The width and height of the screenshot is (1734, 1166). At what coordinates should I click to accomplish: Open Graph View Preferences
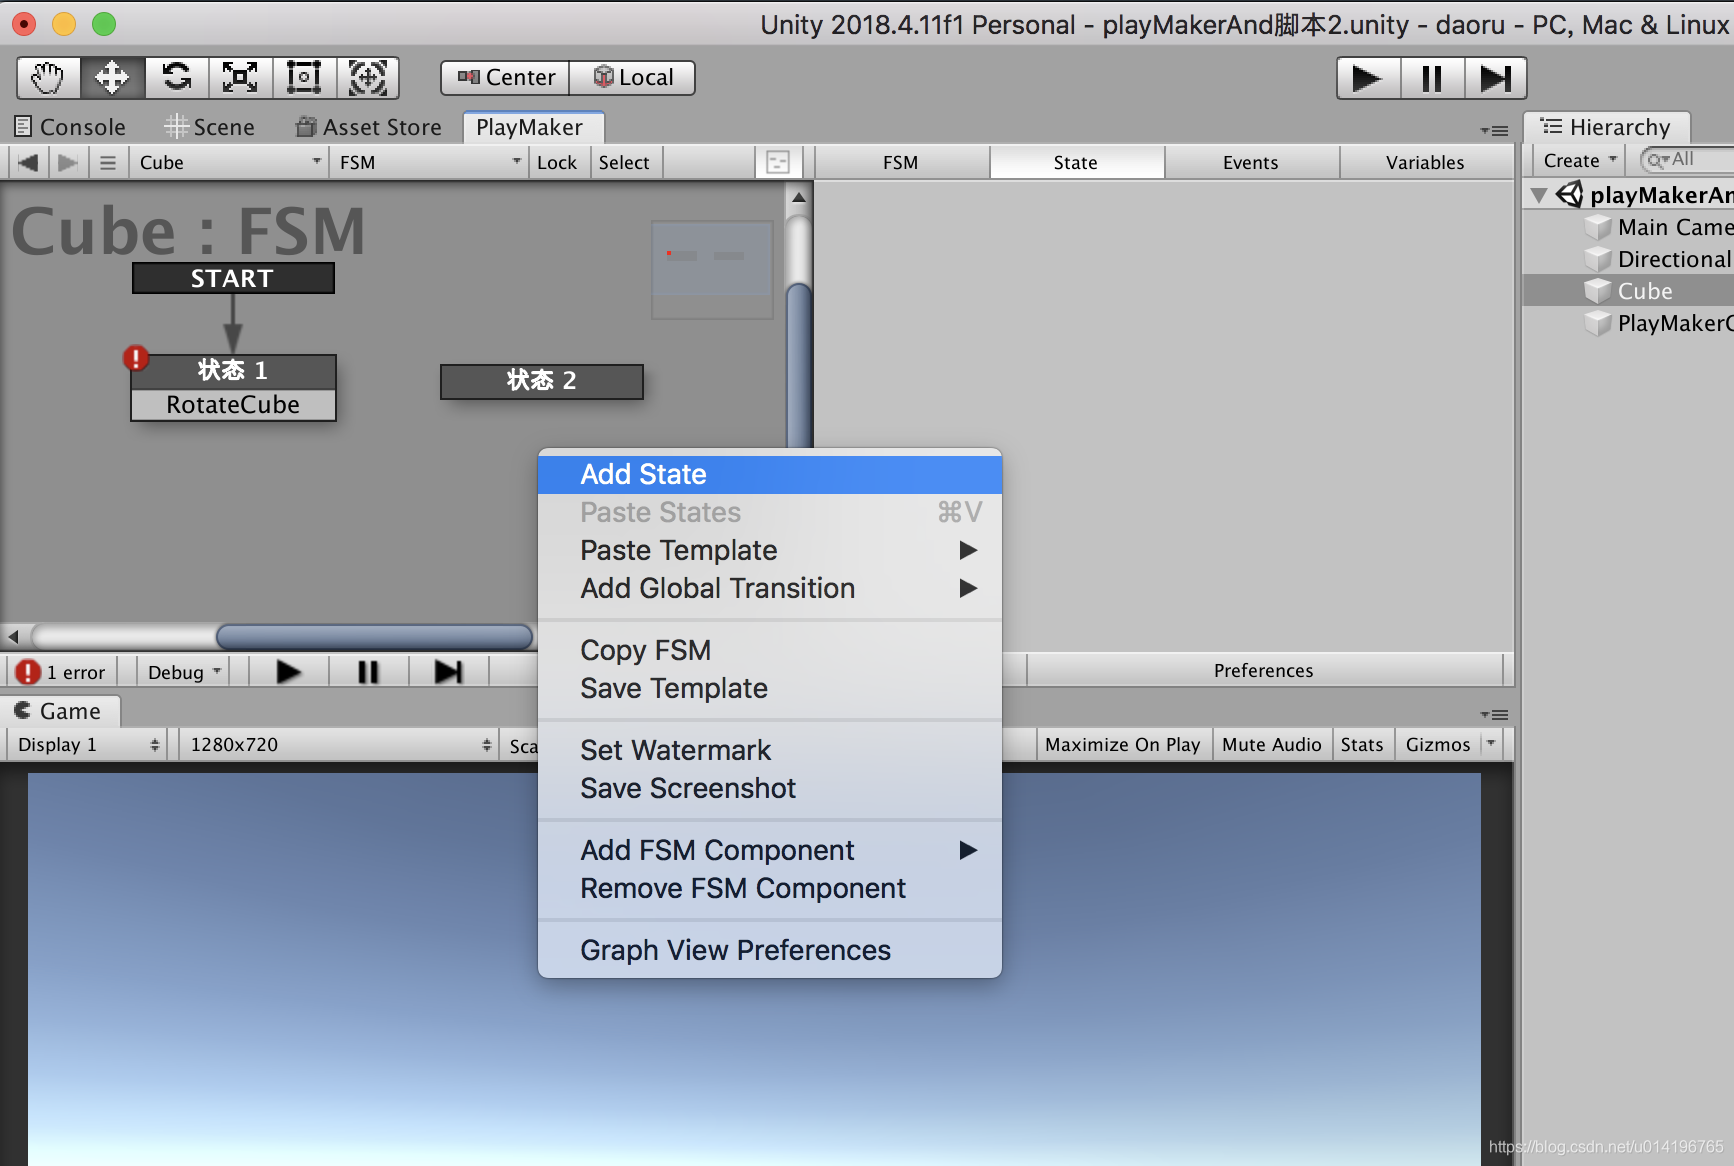[770, 950]
